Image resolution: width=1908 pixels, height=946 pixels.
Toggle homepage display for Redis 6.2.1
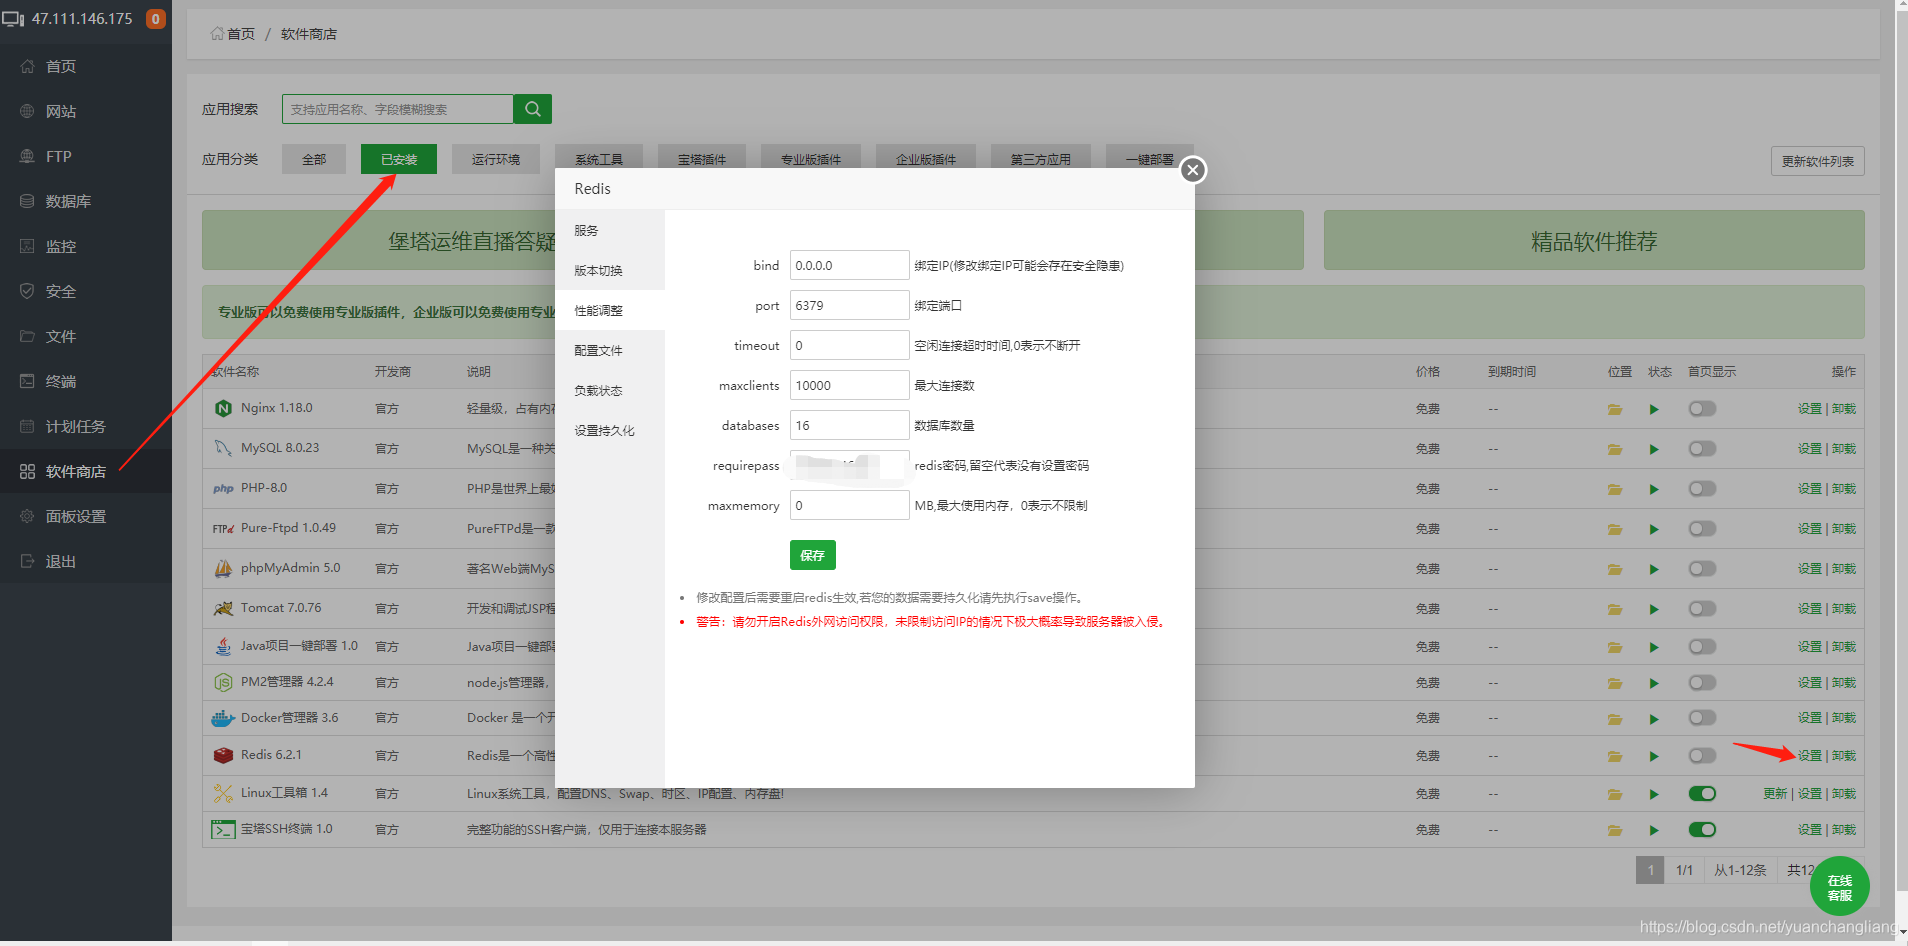[1702, 755]
